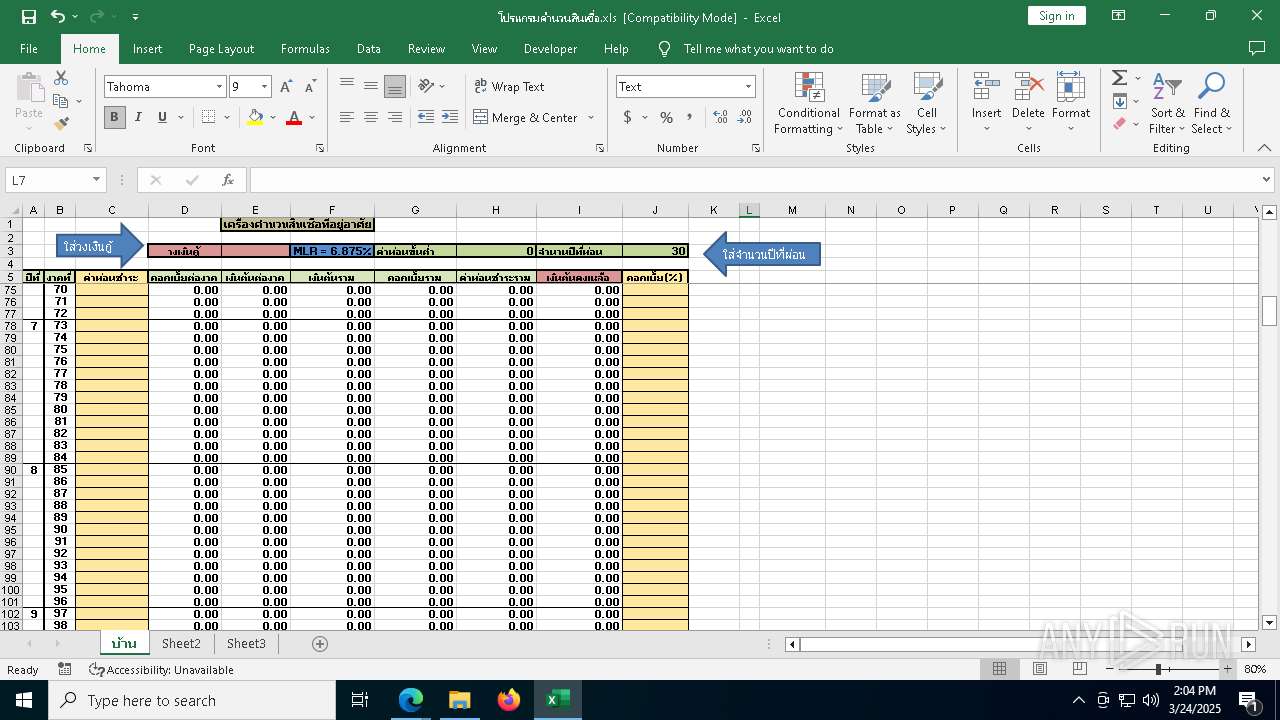Switch to the Insert tab

click(147, 49)
